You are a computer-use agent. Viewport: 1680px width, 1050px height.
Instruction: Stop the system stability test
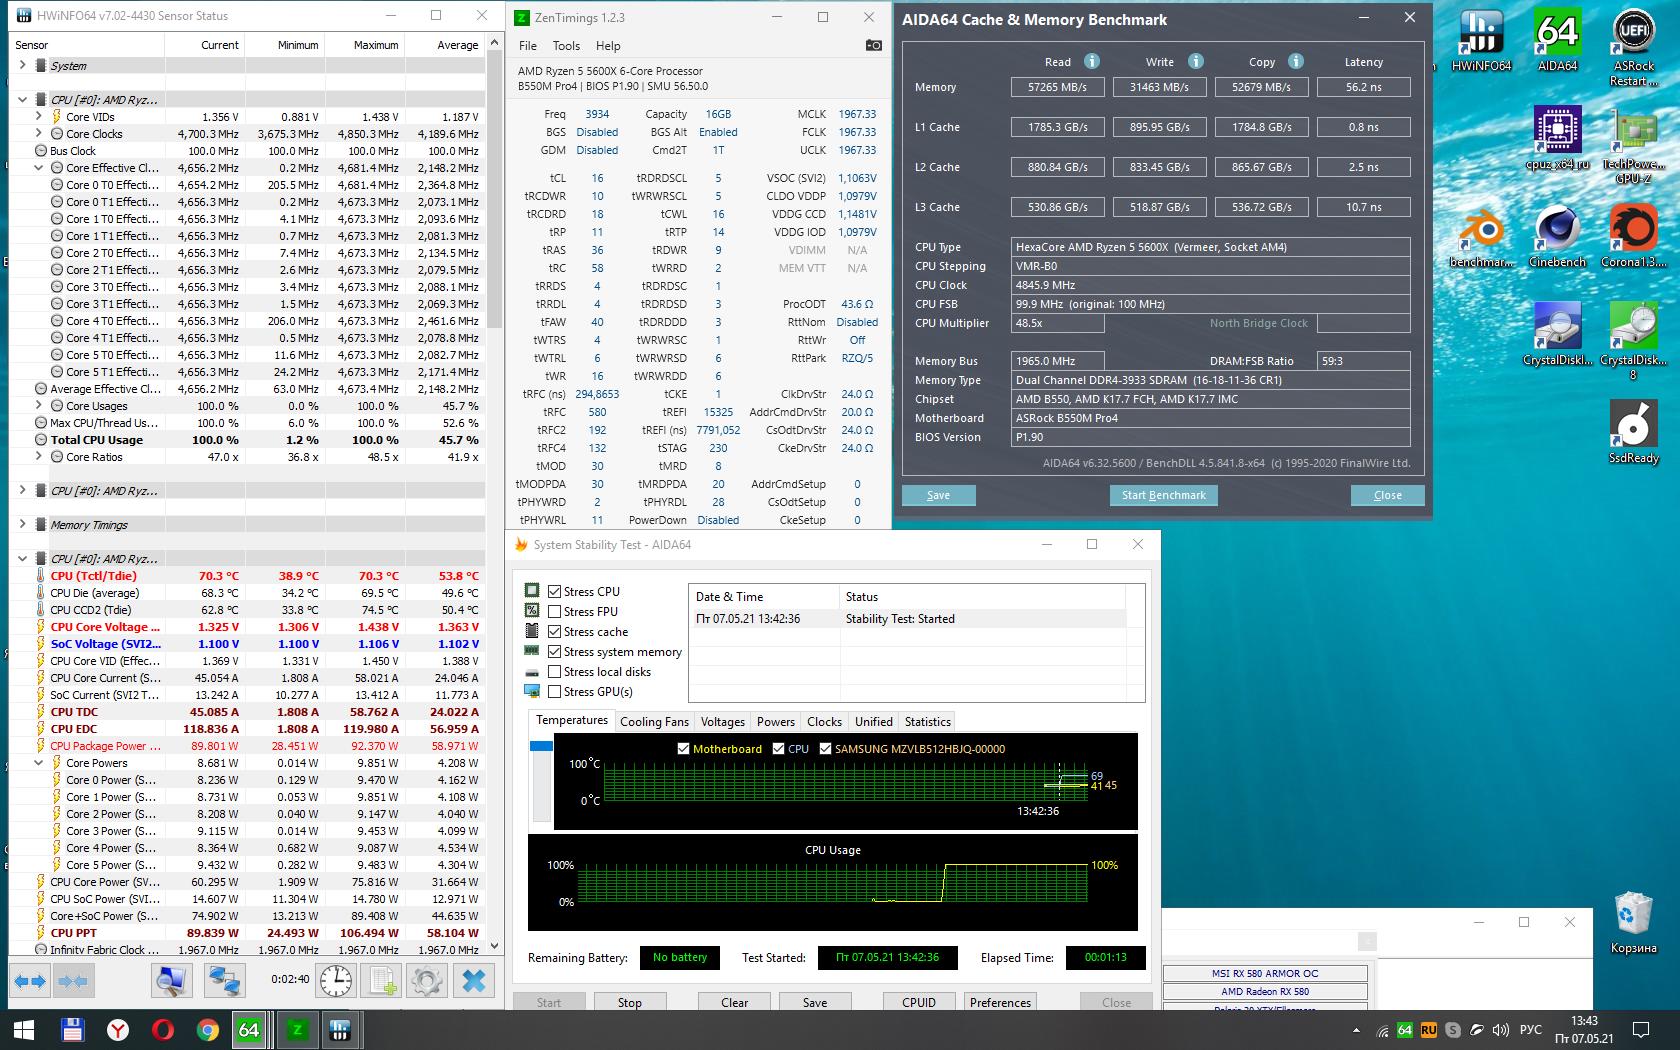tap(629, 1002)
